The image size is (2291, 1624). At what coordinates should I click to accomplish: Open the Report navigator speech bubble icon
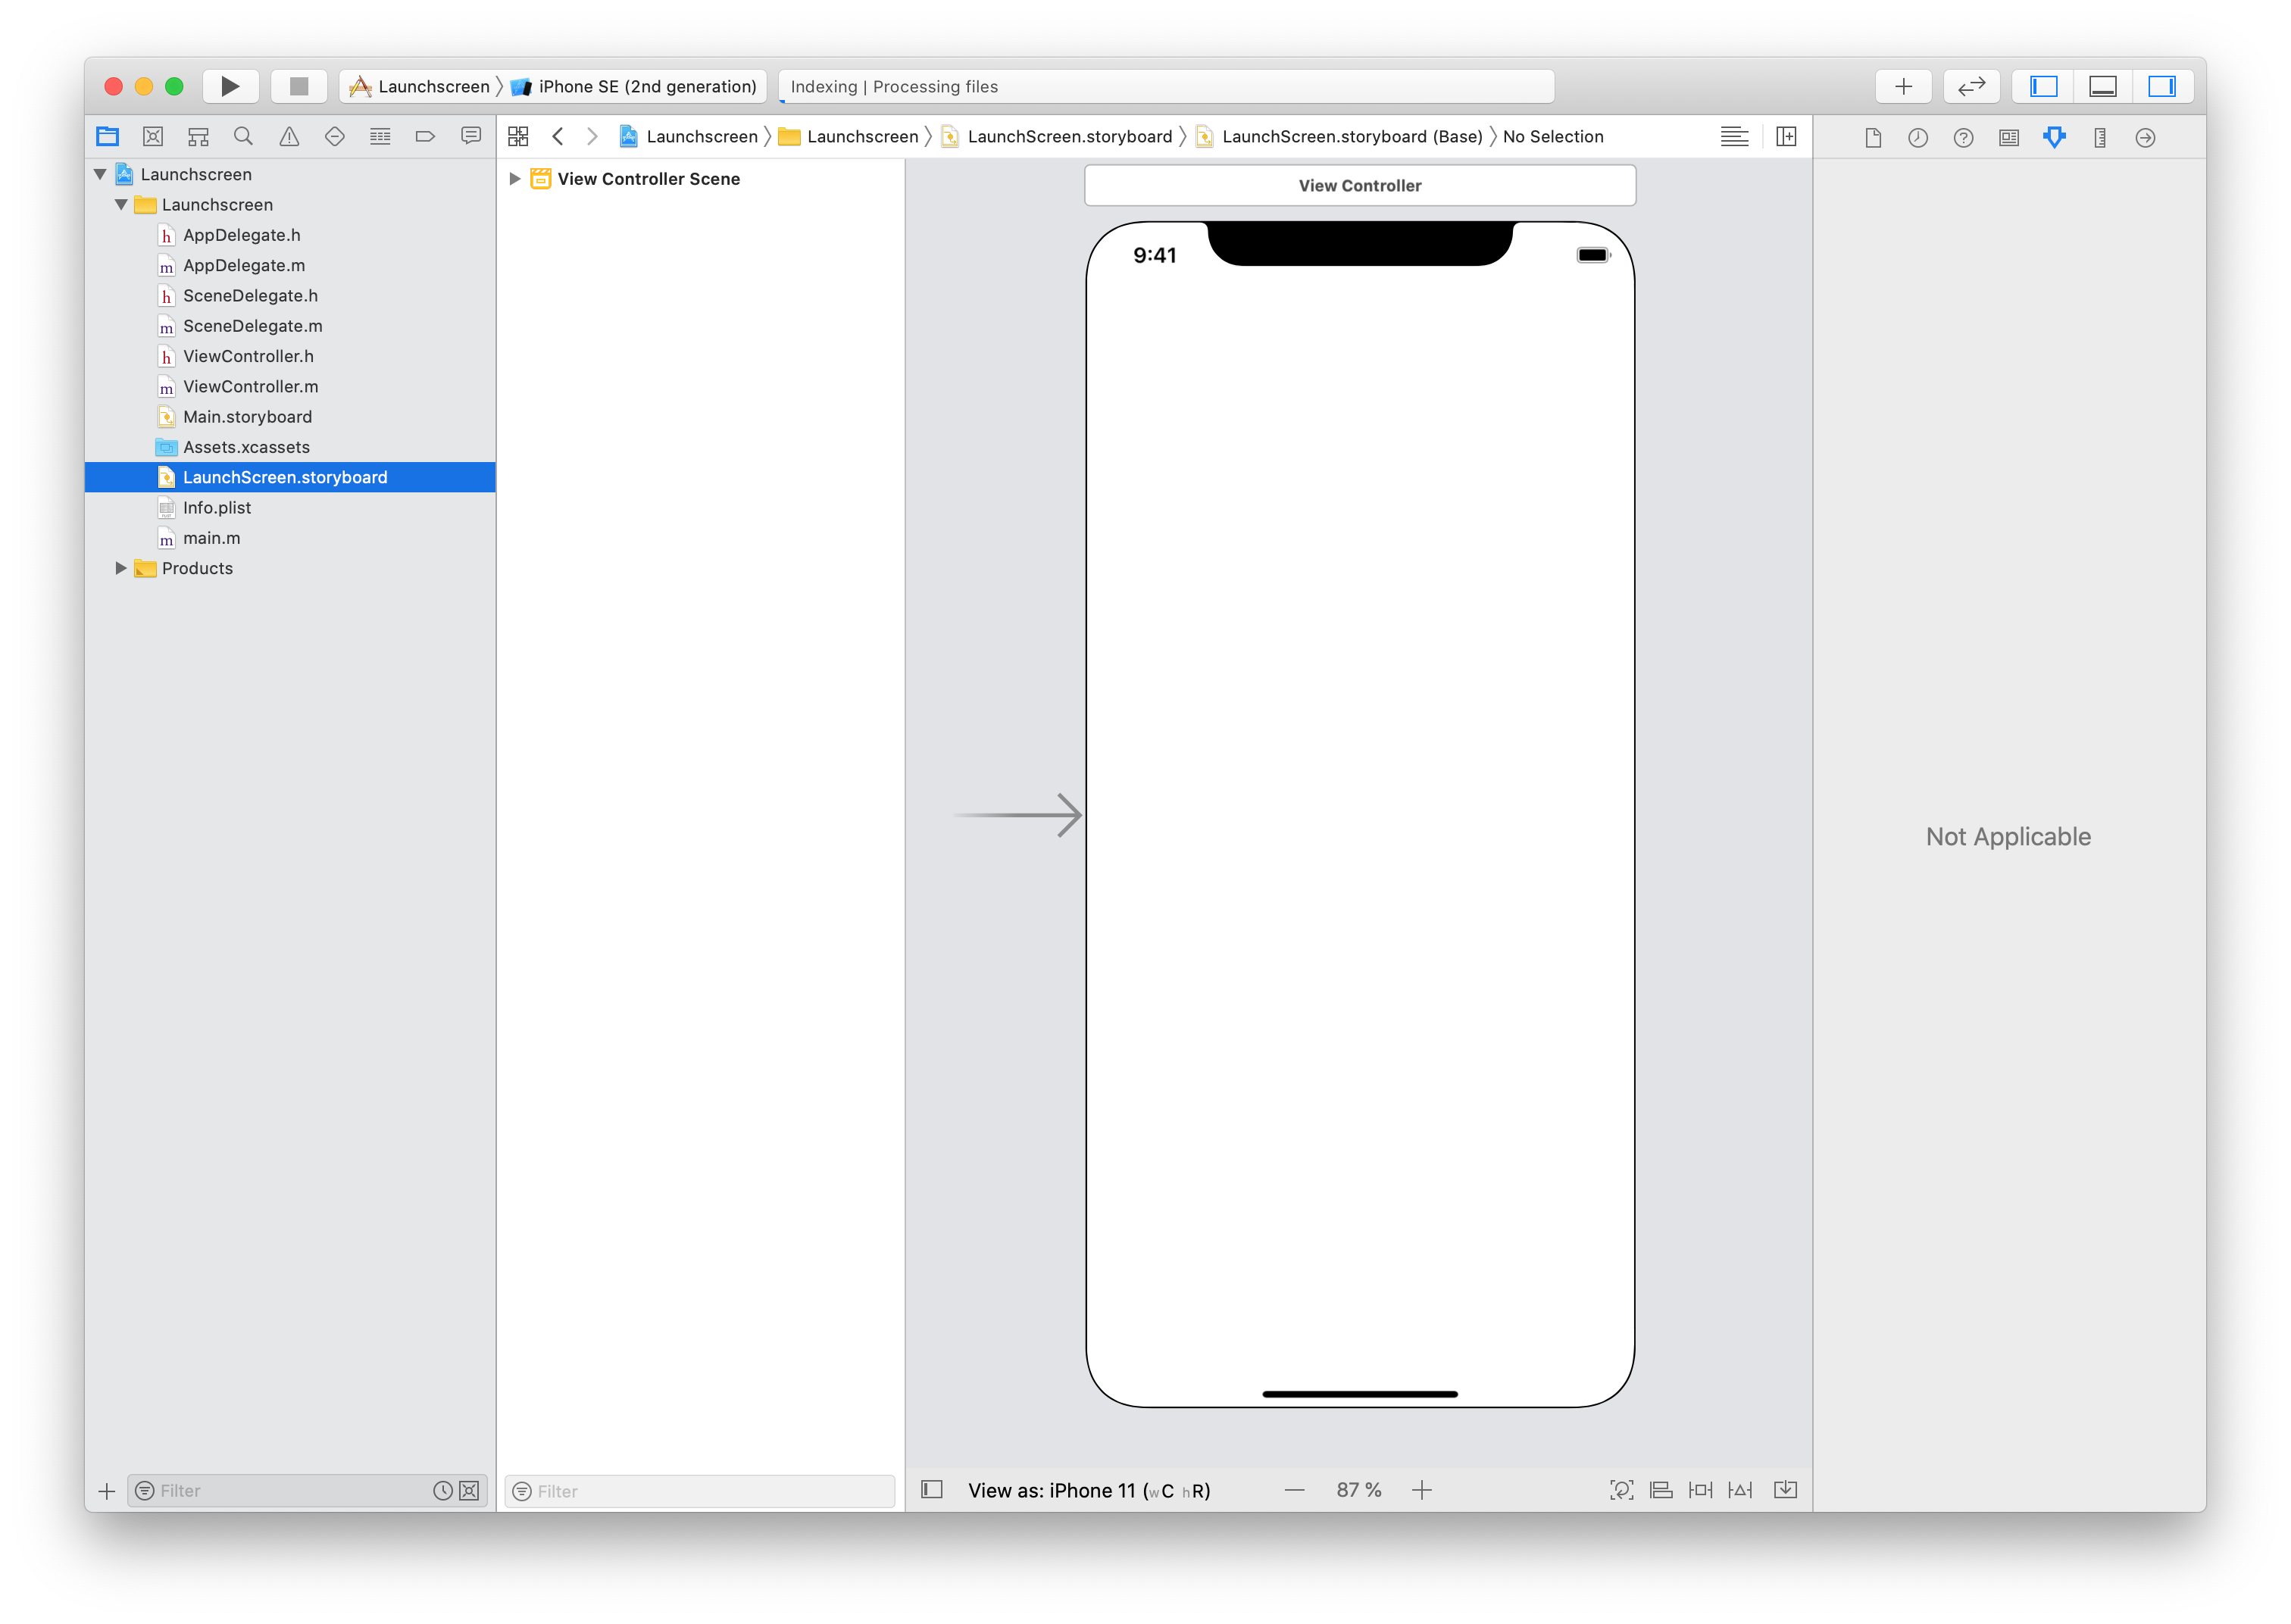[471, 136]
